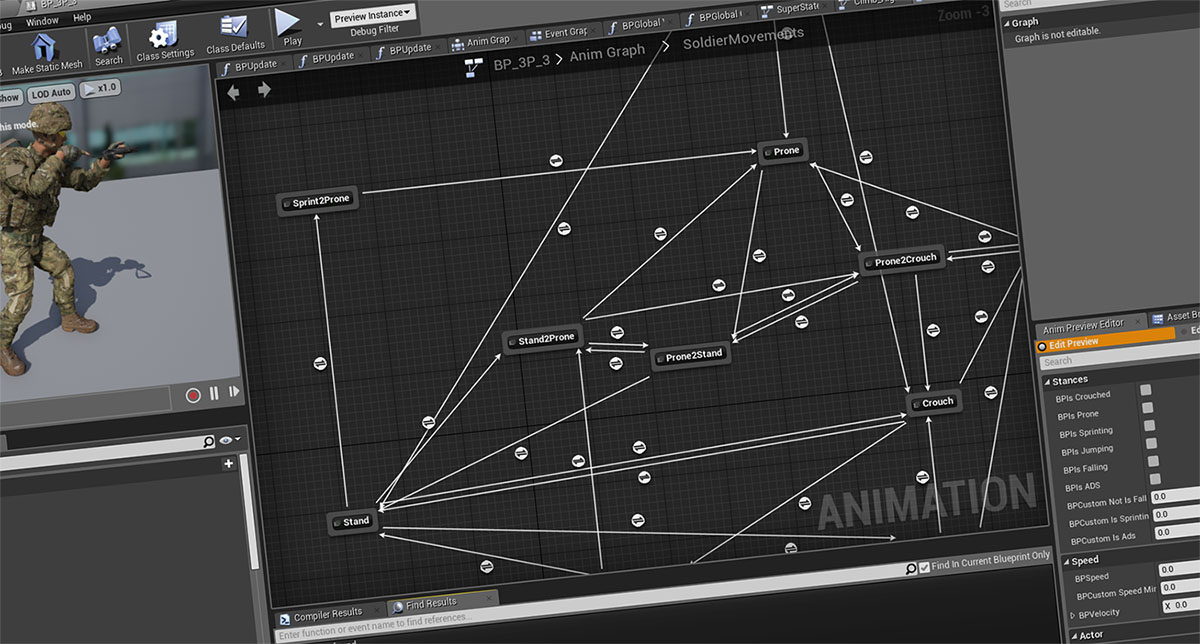Select the Stand state node
The image size is (1200, 644).
[x=353, y=521]
